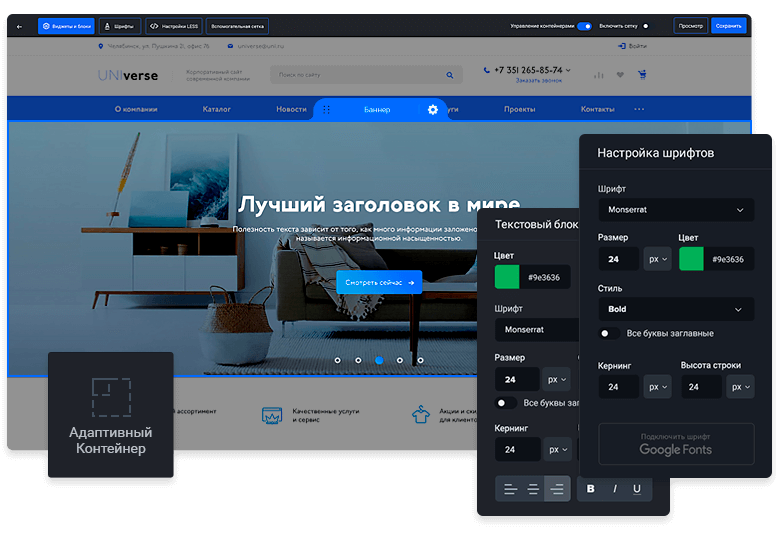
Task: Click the Адаптивный Контейнер dashed container icon
Action: [111, 397]
